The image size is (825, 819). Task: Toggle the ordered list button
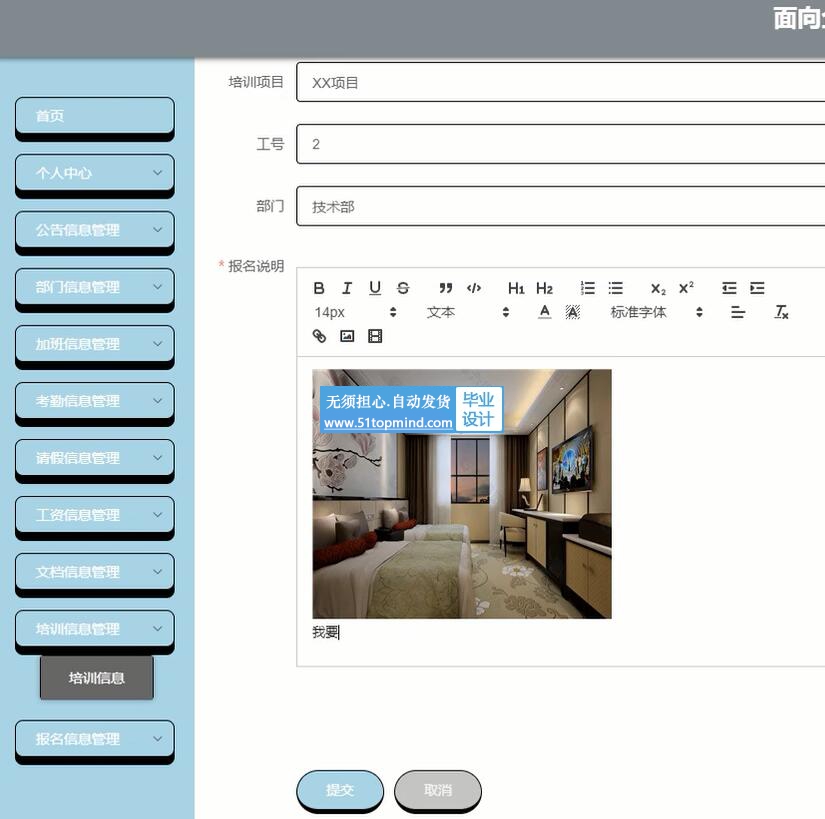point(588,288)
